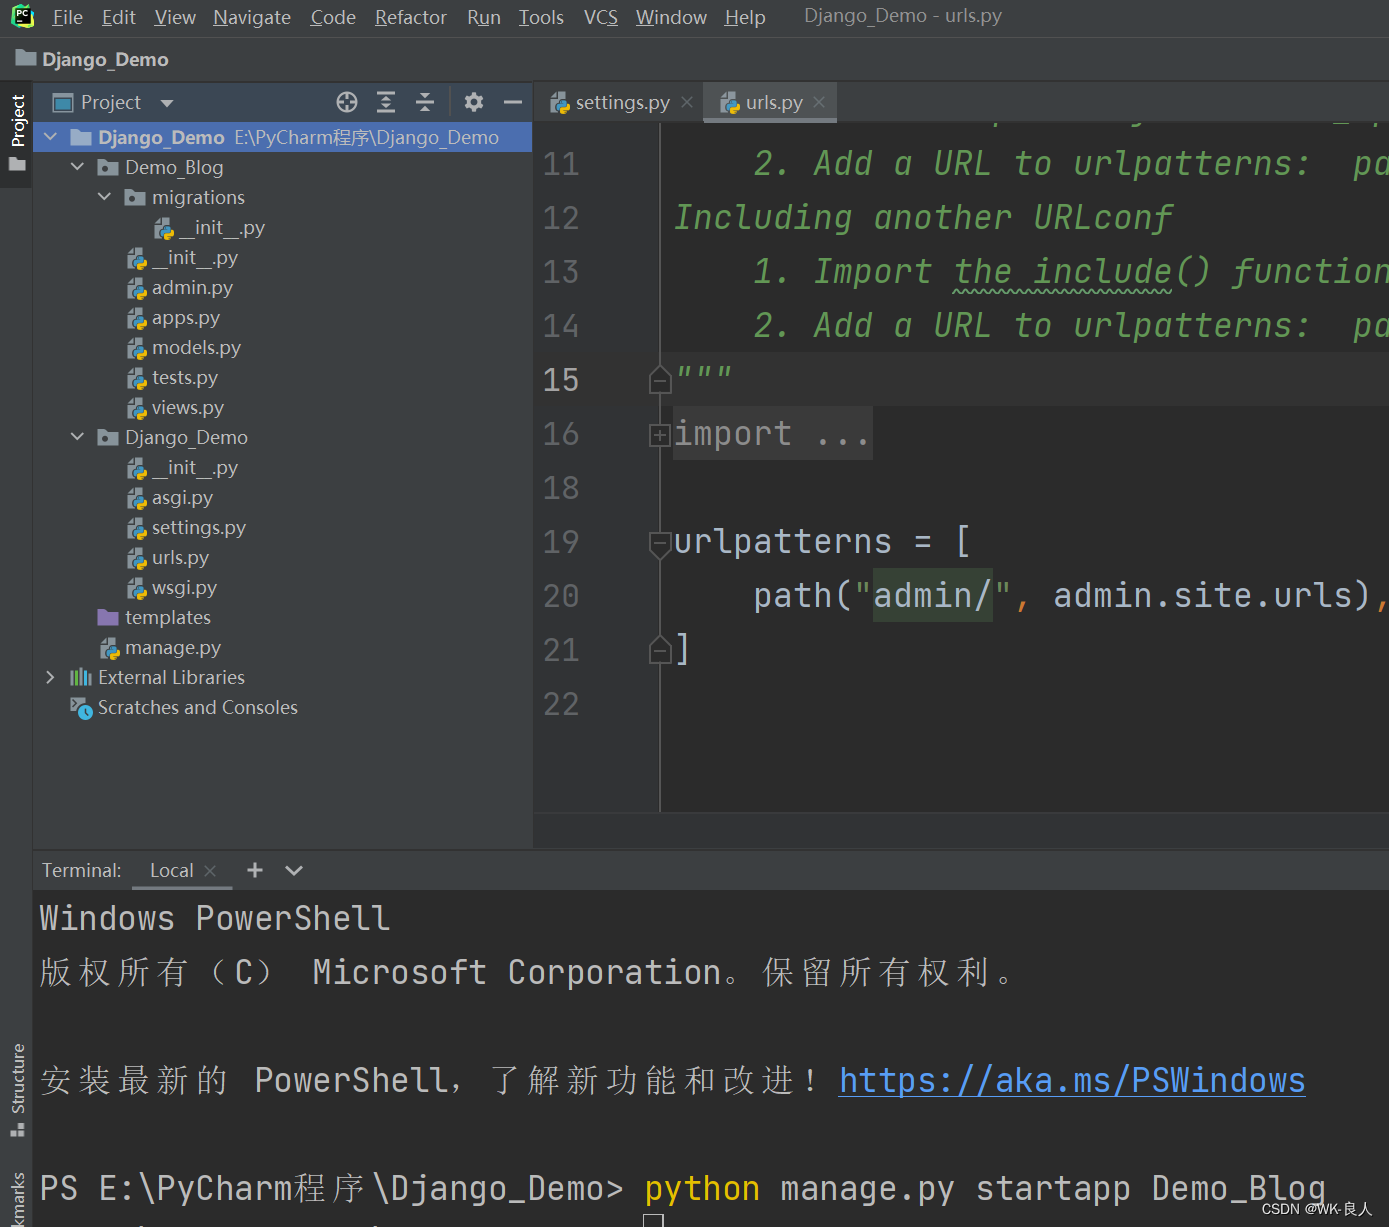1389x1227 pixels.
Task: Expand the External Libraries node
Action: click(51, 677)
